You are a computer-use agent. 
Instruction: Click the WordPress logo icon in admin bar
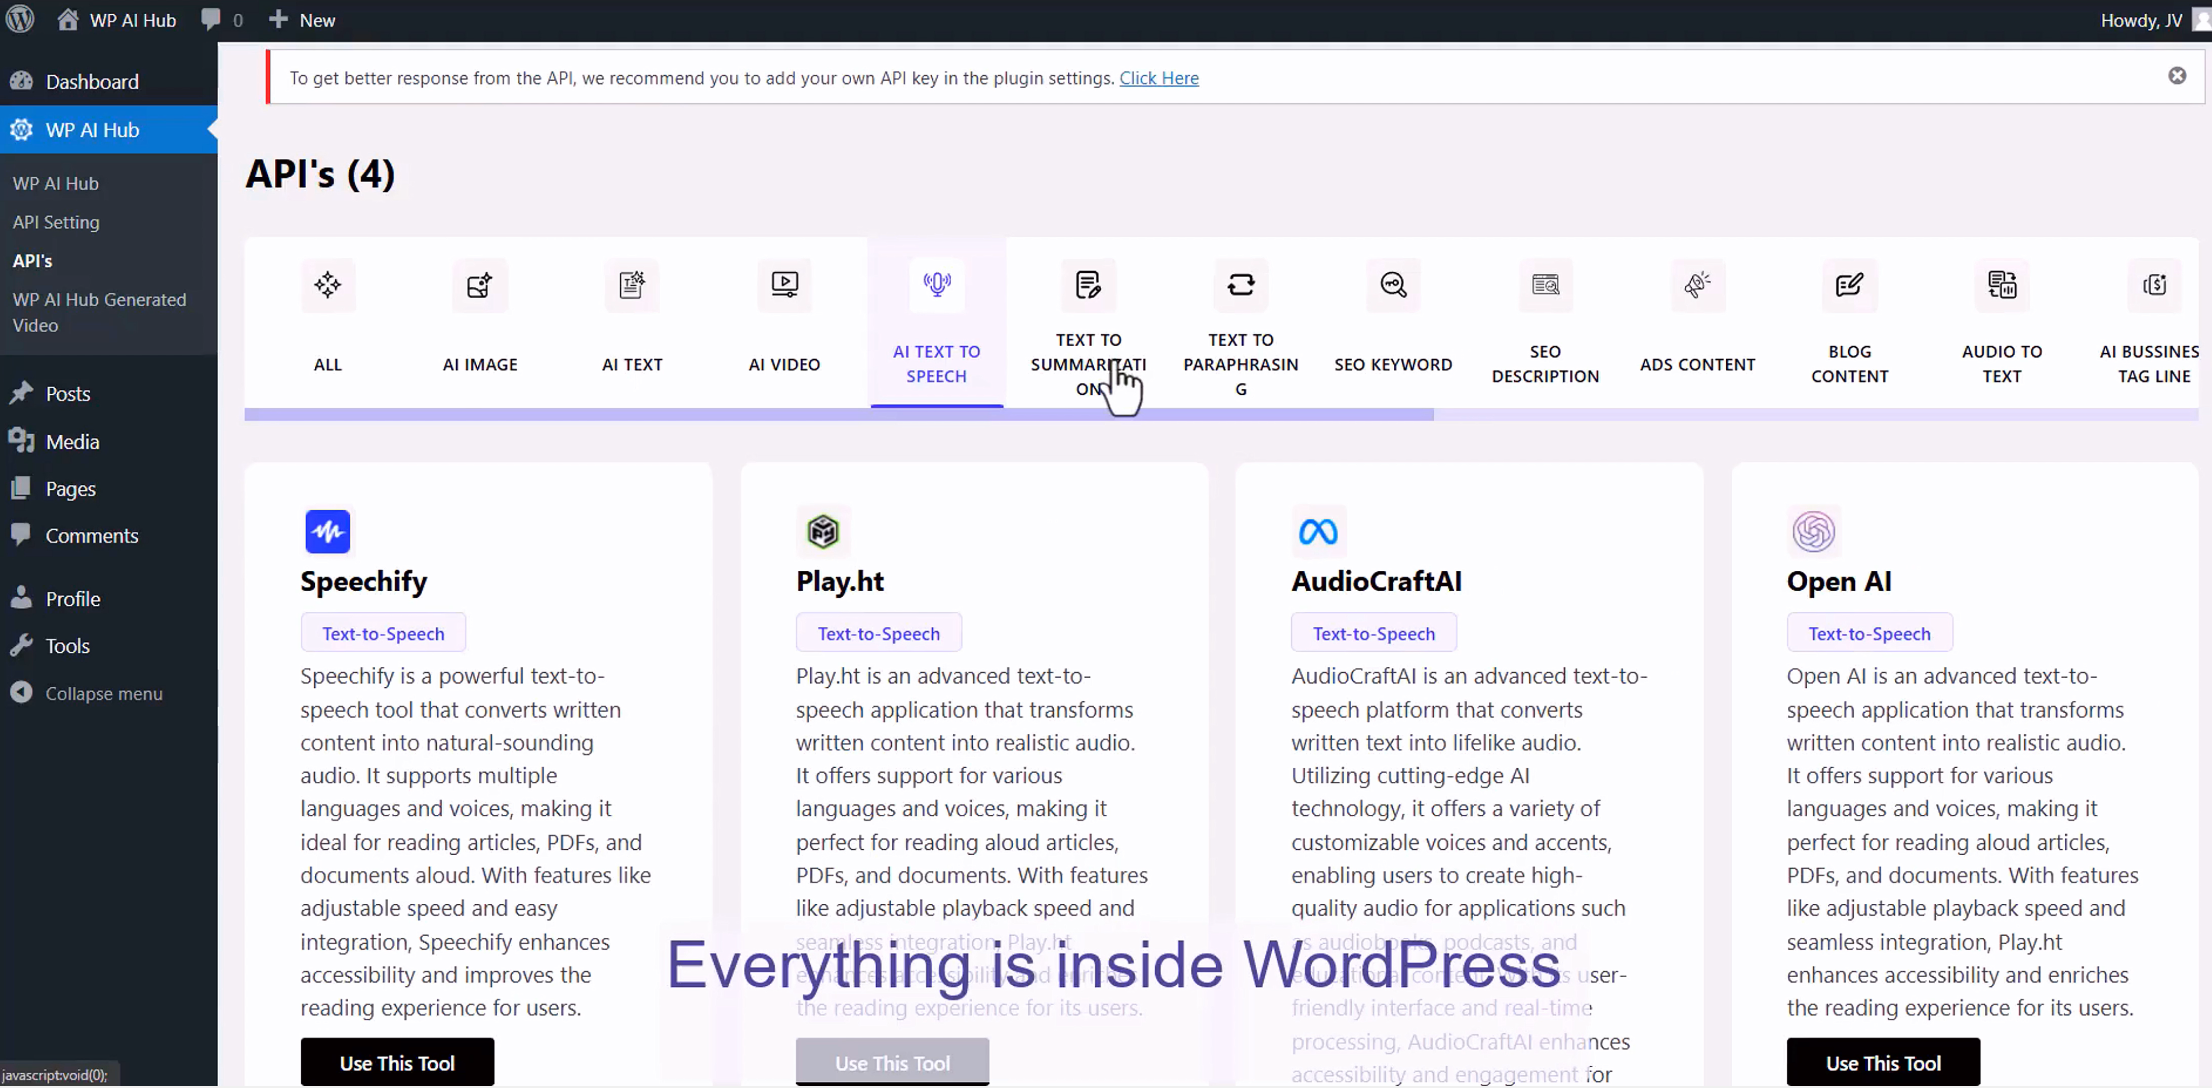[20, 19]
